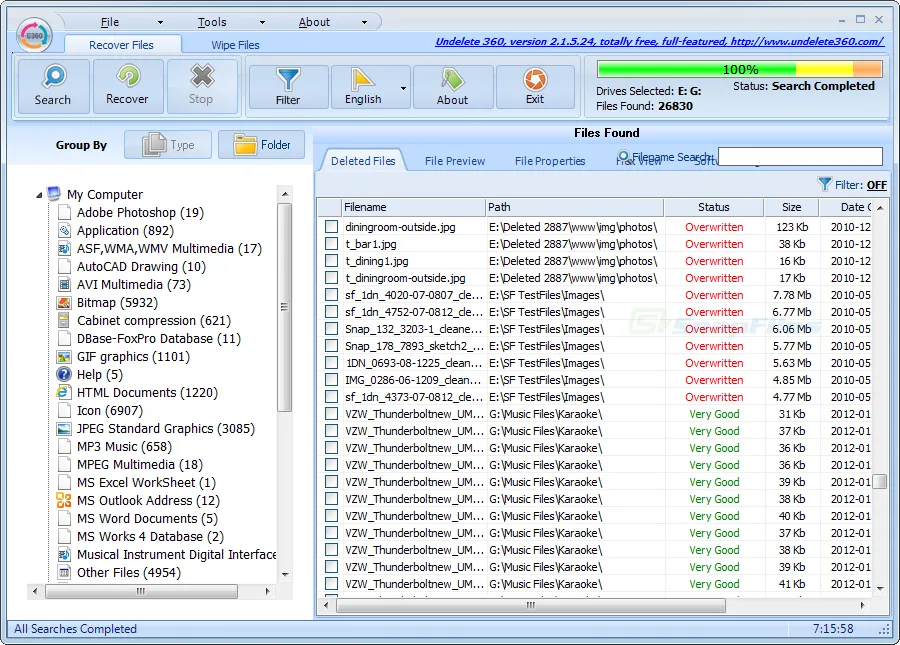900x645 pixels.
Task: Check the box for Snap_132_3203-1_cleane file
Action: (331, 329)
